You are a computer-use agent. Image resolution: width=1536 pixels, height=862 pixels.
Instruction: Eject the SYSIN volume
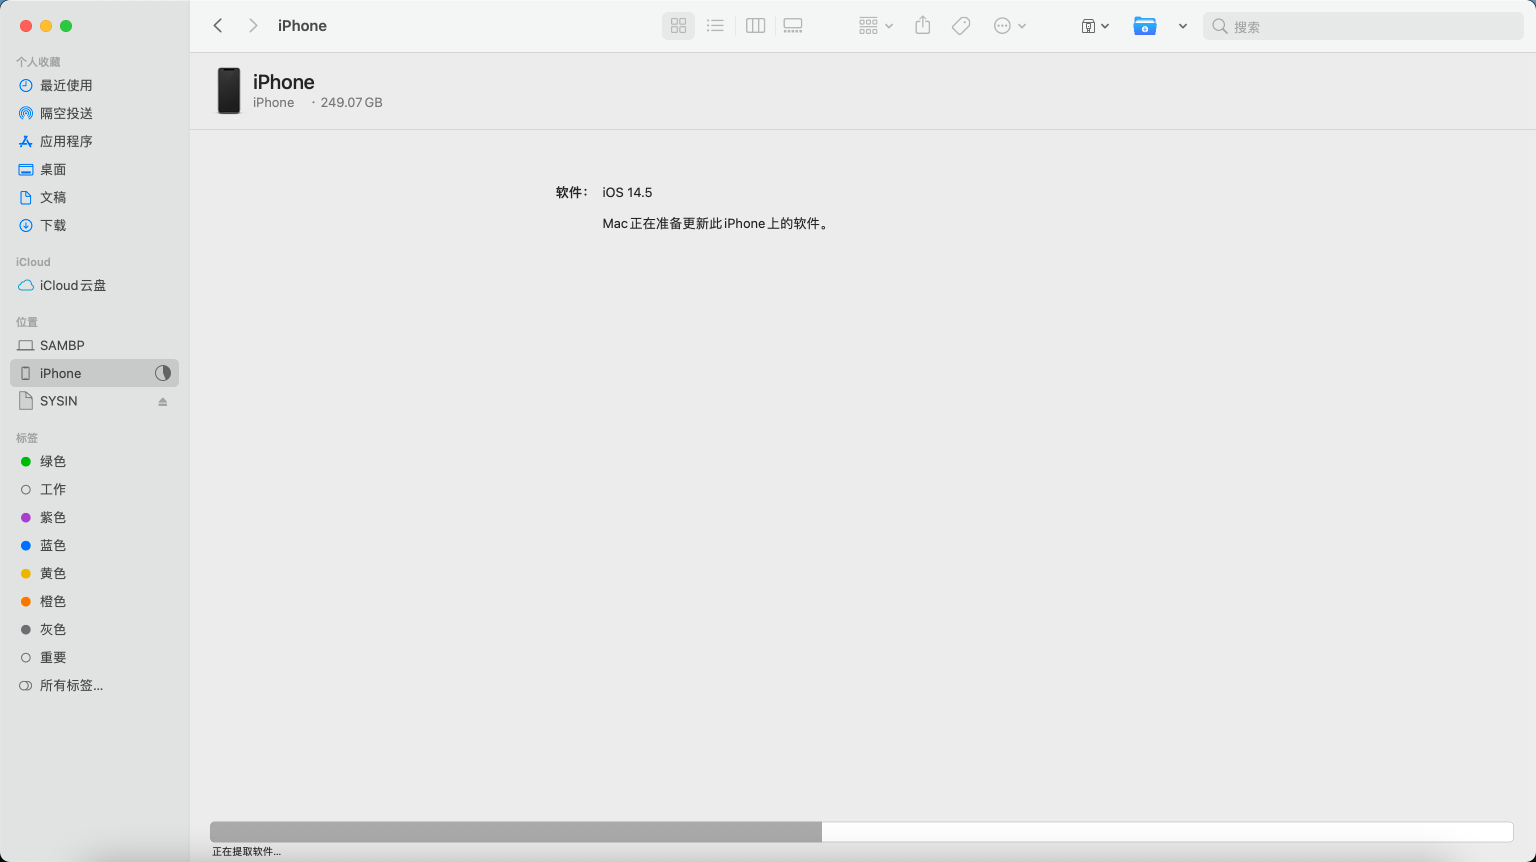click(x=163, y=402)
